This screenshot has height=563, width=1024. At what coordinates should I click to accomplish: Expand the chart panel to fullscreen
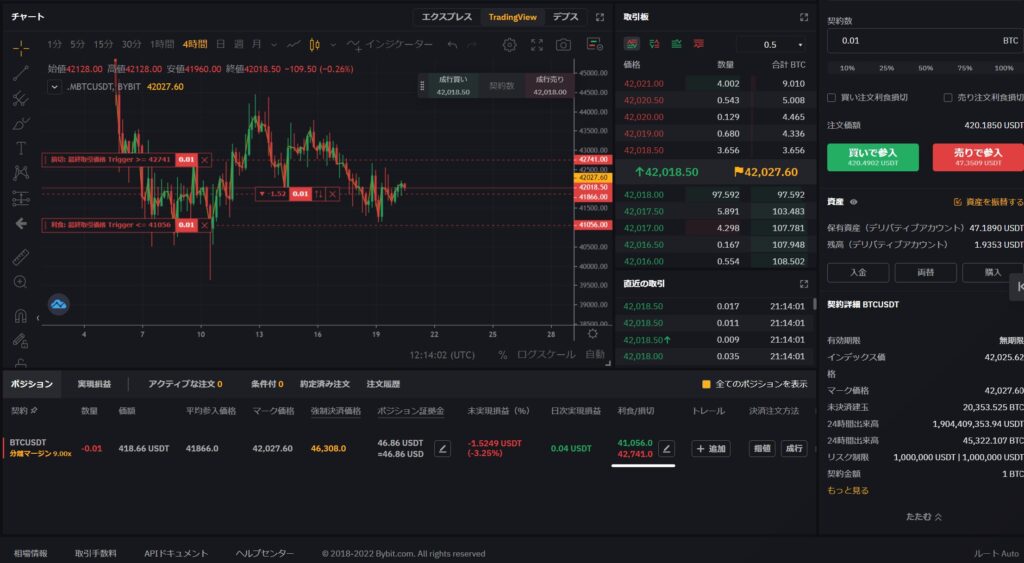click(x=600, y=17)
